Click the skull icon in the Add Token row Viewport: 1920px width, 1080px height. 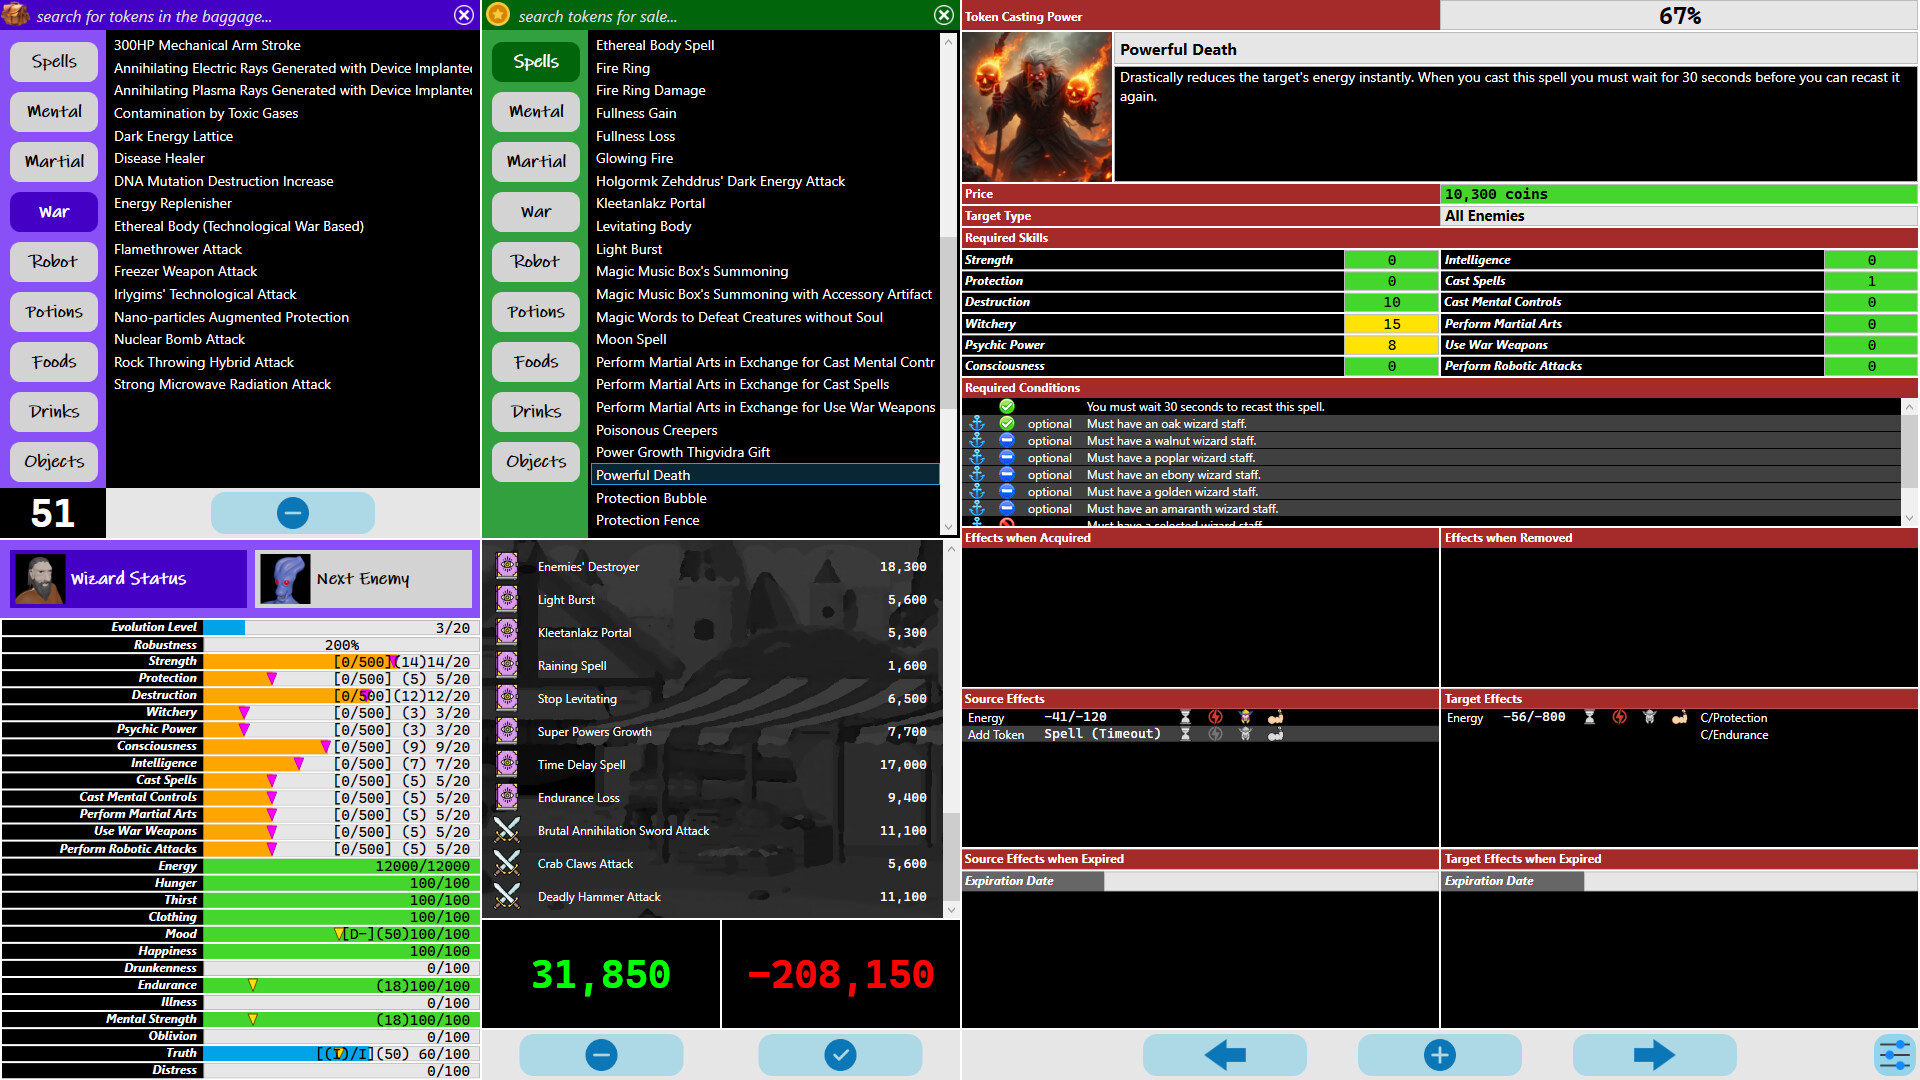click(1246, 733)
